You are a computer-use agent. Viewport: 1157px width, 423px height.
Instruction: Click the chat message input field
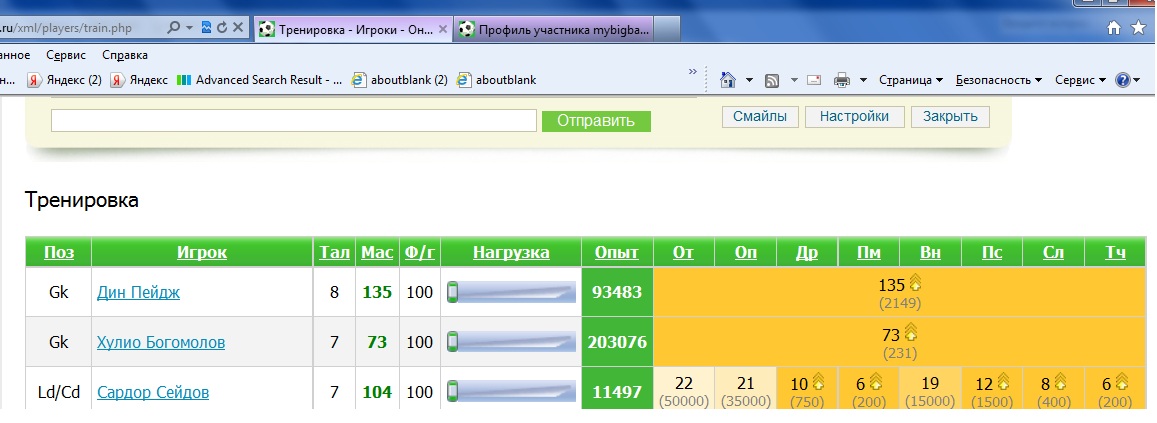[x=293, y=121]
